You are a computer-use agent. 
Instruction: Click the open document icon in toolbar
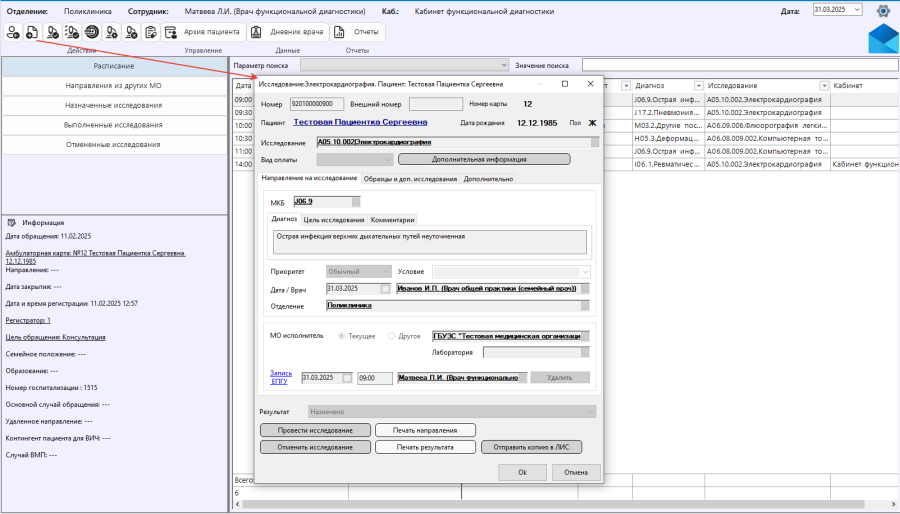click(32, 32)
